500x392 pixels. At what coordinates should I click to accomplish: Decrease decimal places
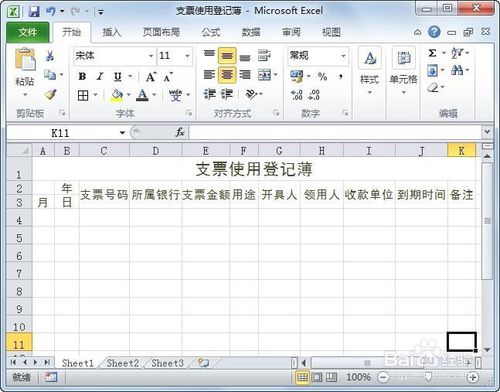tap(314, 95)
